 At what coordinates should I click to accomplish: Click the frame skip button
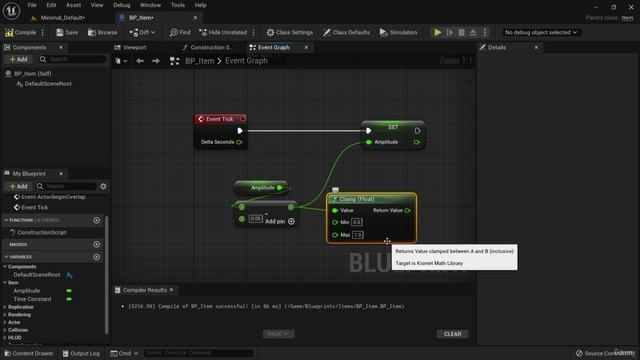tap(450, 32)
